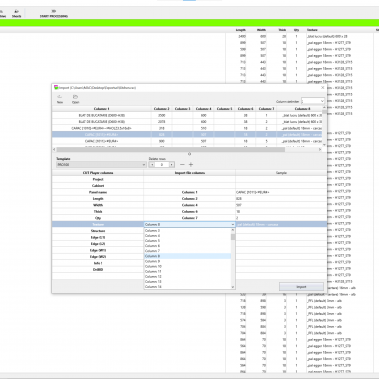Click the Delete rows number field
379x379 pixels.
[x=162, y=165]
